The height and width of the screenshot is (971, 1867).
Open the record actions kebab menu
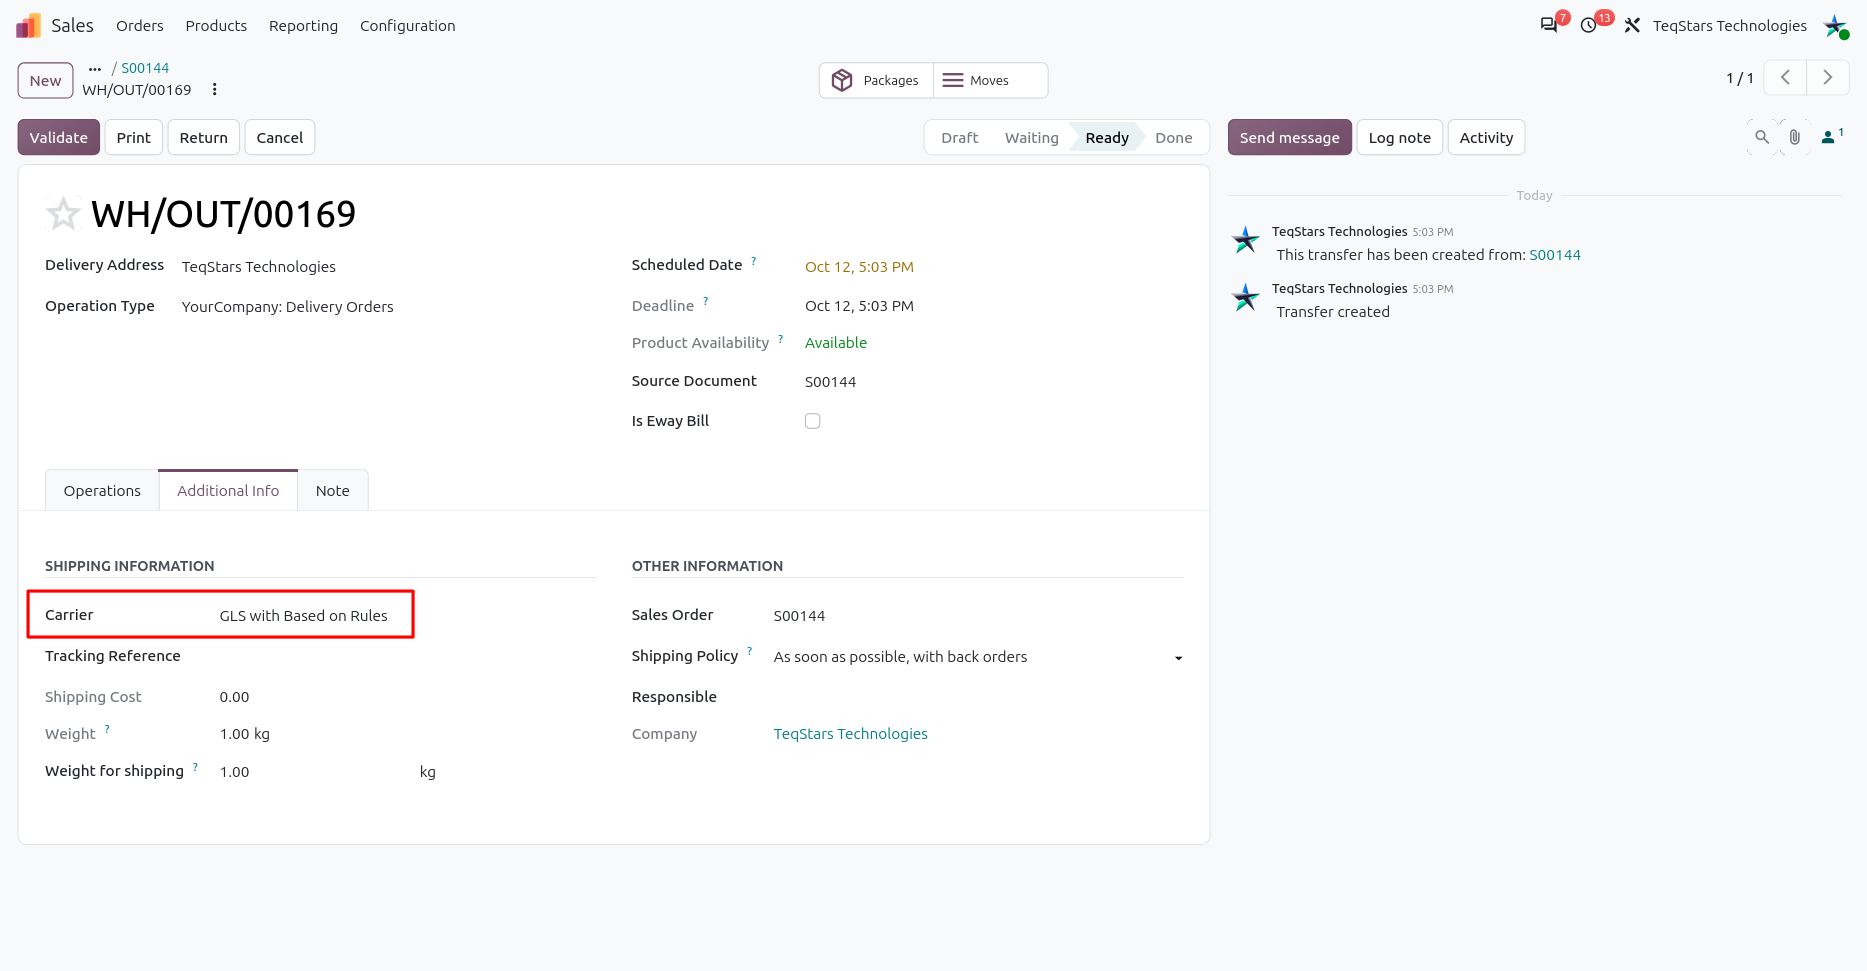point(214,90)
